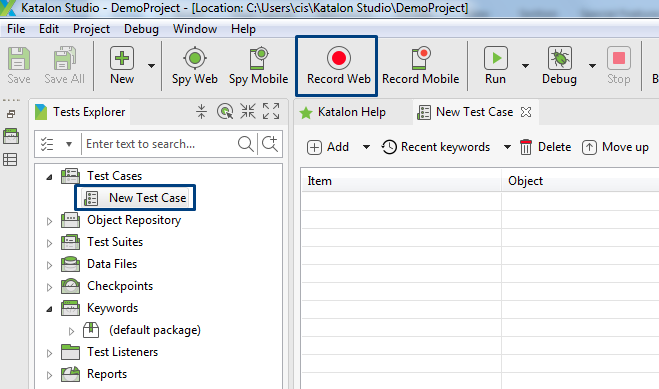Select New Test Case in tree
The width and height of the screenshot is (659, 389).
148,198
